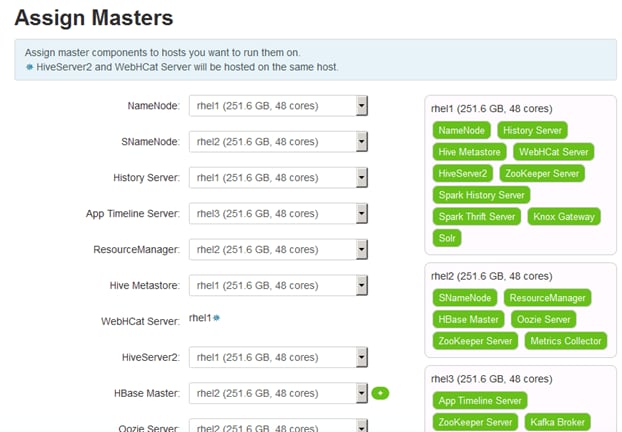The height and width of the screenshot is (432, 622).
Task: Click the NameNode tag under rhel1
Action: coord(461,130)
